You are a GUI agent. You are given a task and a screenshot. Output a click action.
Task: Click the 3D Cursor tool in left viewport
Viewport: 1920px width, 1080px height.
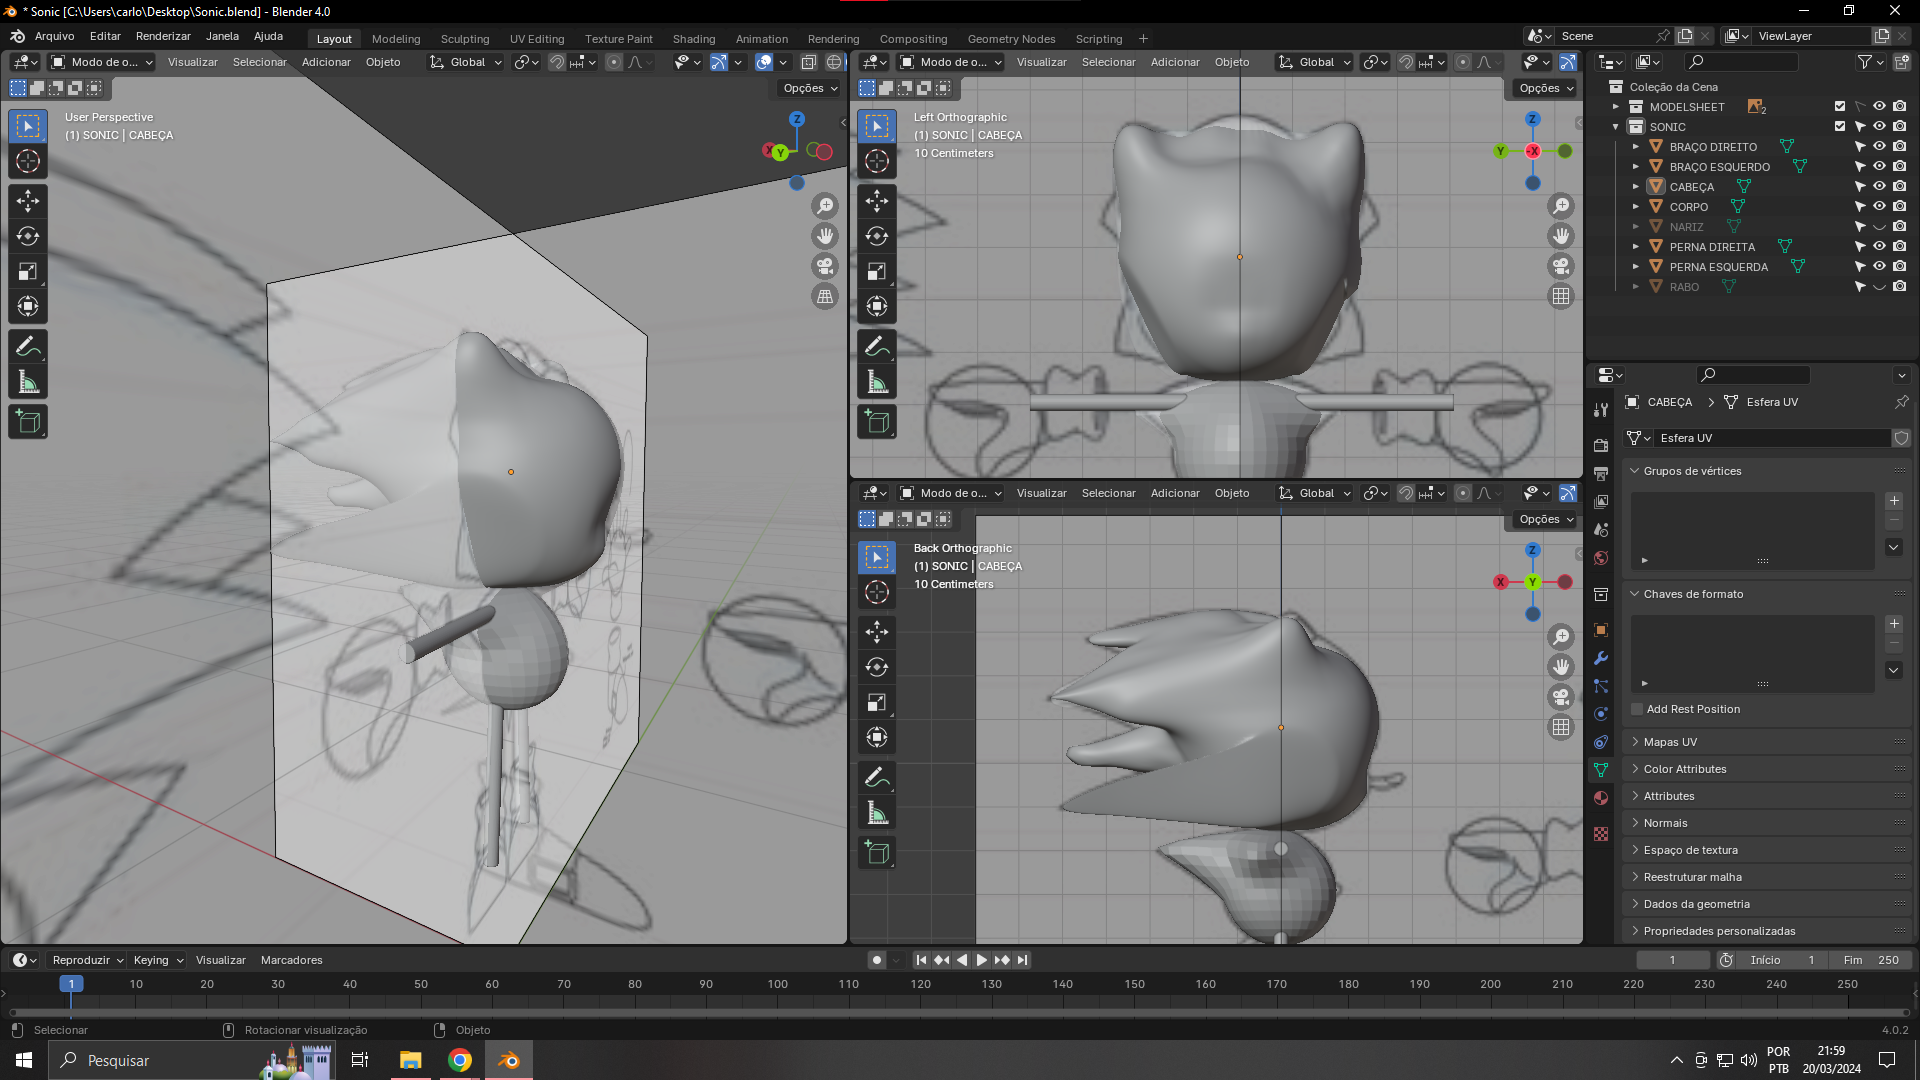pos(28,161)
